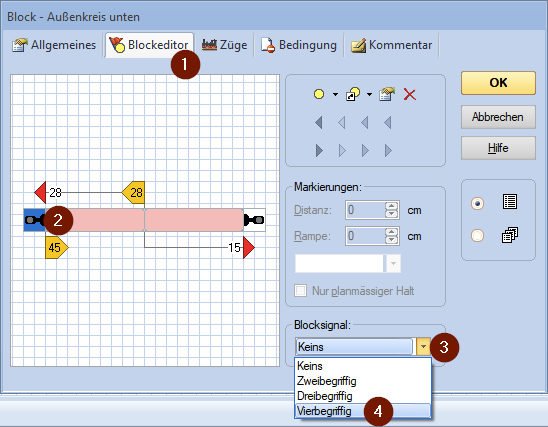Expand the yellow circle marker dropdown arrow
Screen dimensions: 548x427
(335, 94)
